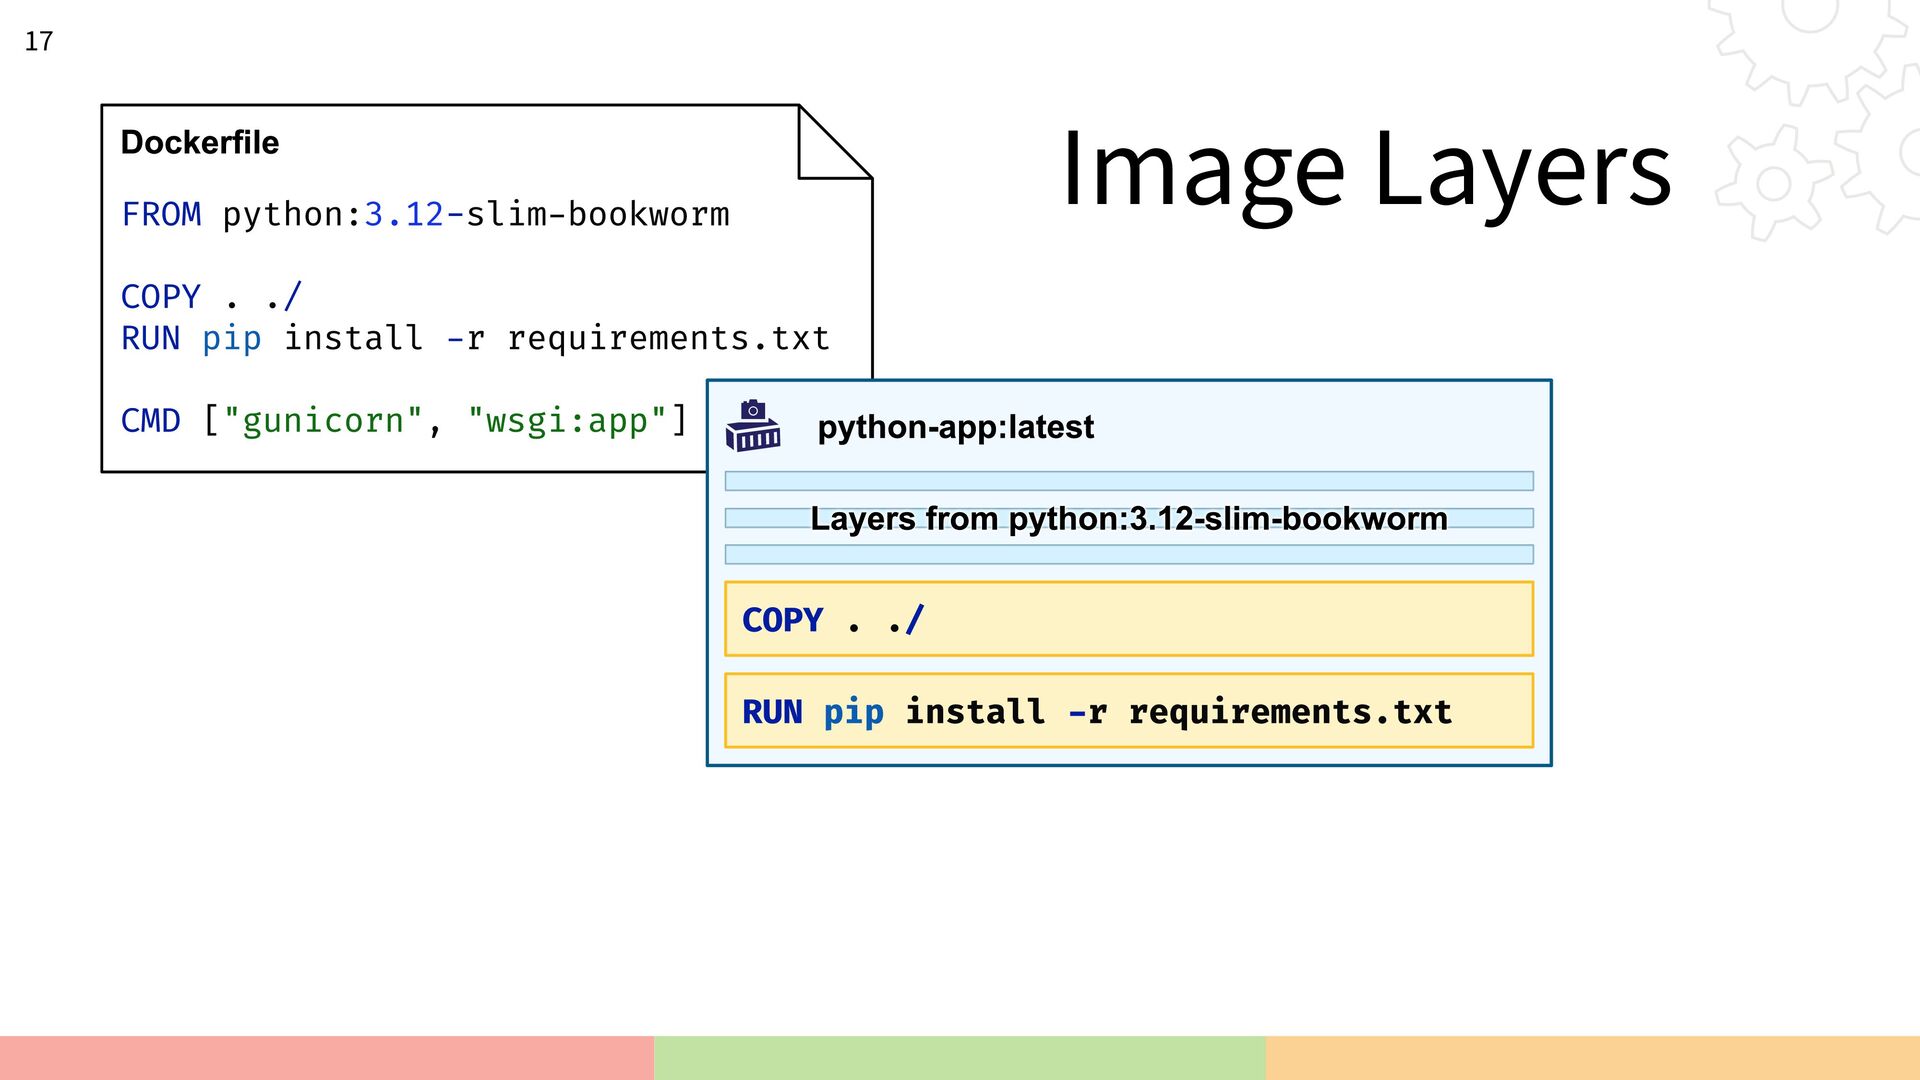1920x1080 pixels.
Task: Click 'Layers from python:3.12-slim-bookworm' label
Action: pyautogui.click(x=1129, y=518)
